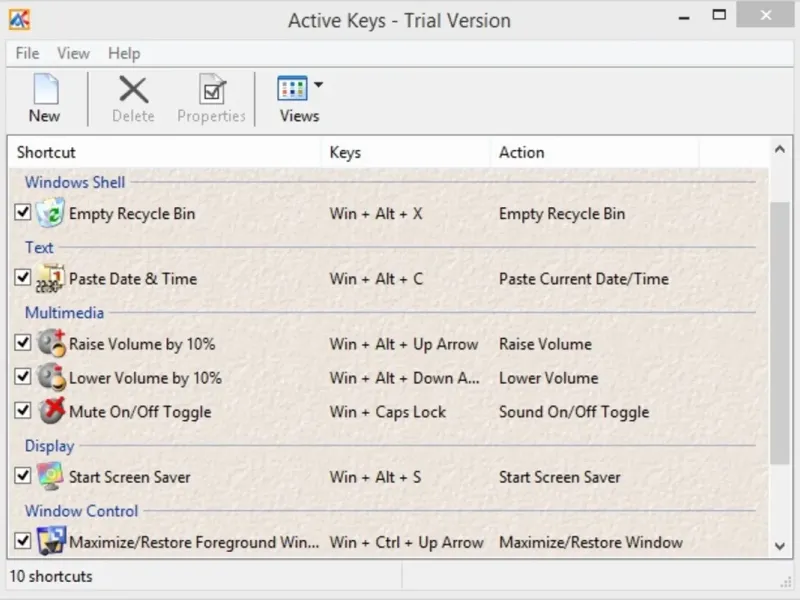The image size is (800, 600).
Task: Click the 'Lower Volume' action cell
Action: click(548, 378)
